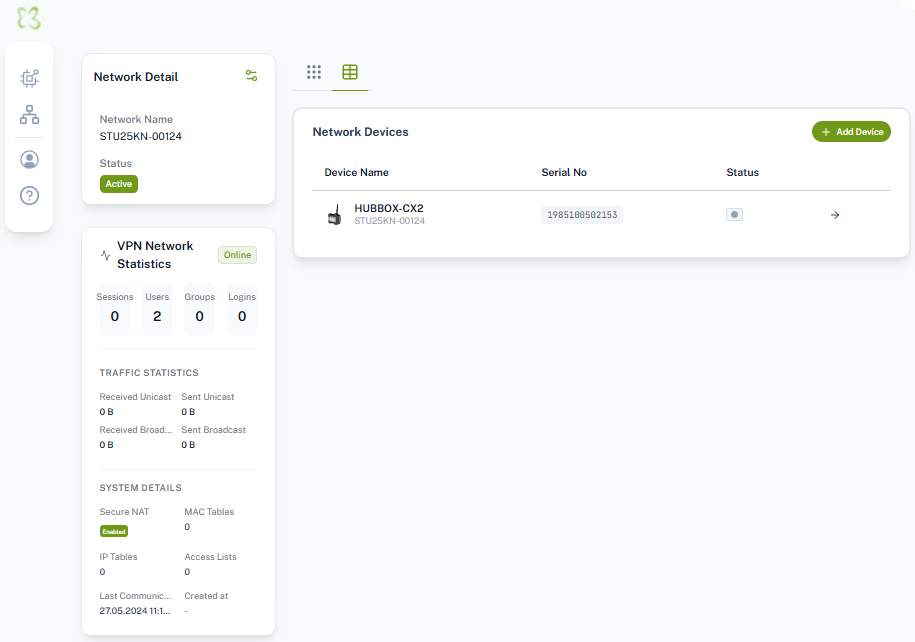
Task: Click the Device Name column header
Action: click(x=357, y=172)
